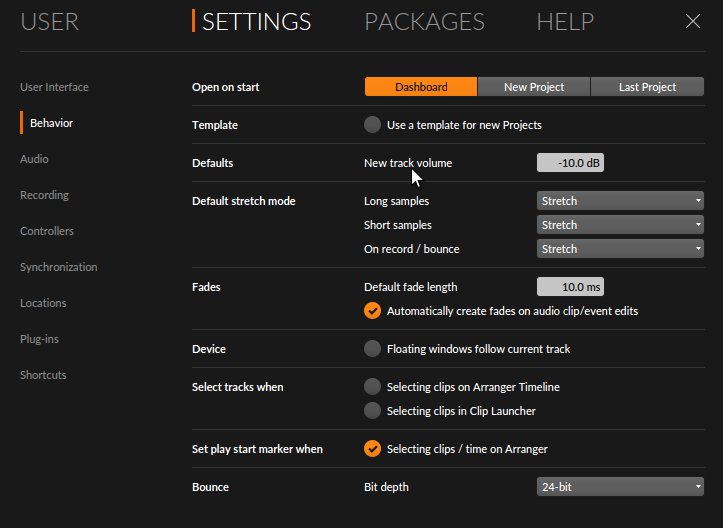Select Dashboard as the start option

[421, 87]
